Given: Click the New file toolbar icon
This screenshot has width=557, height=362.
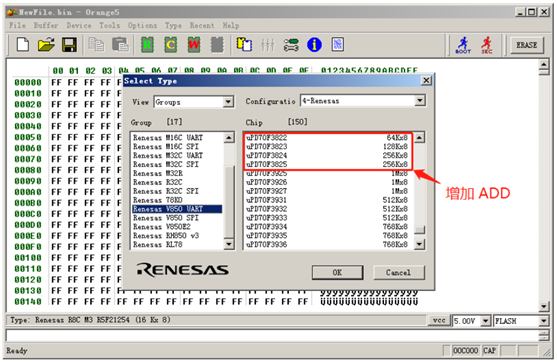Looking at the screenshot, I should coord(23,45).
